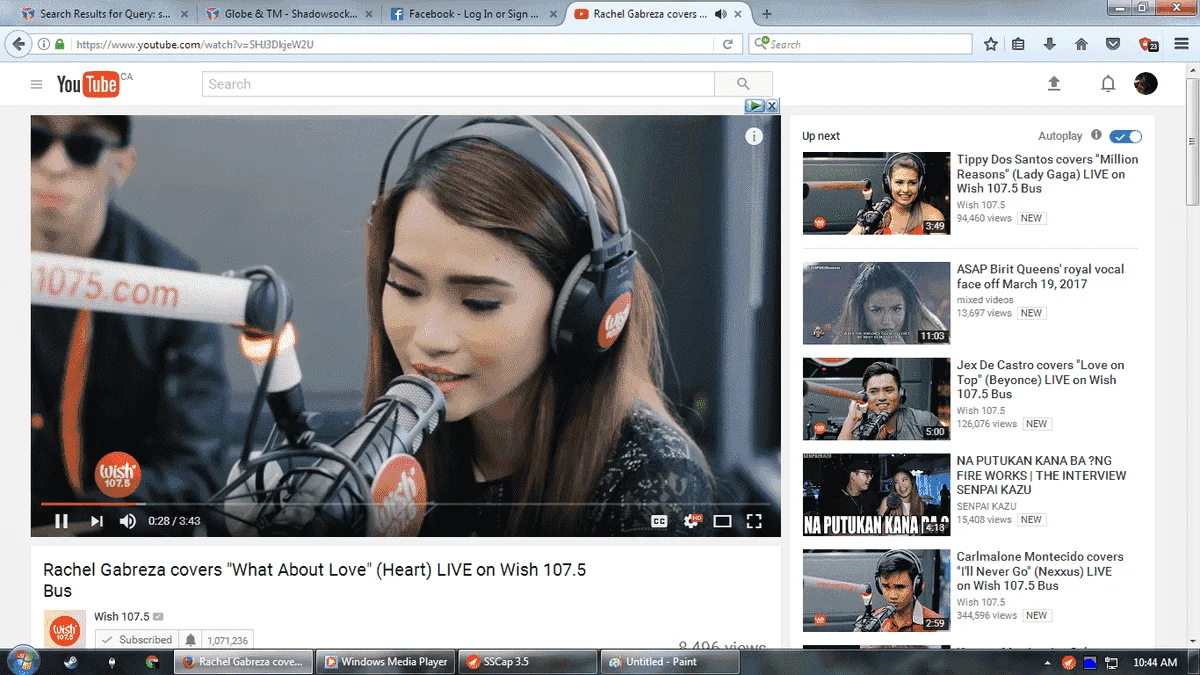Click the green padlock security icon
1200x675 pixels.
59,44
